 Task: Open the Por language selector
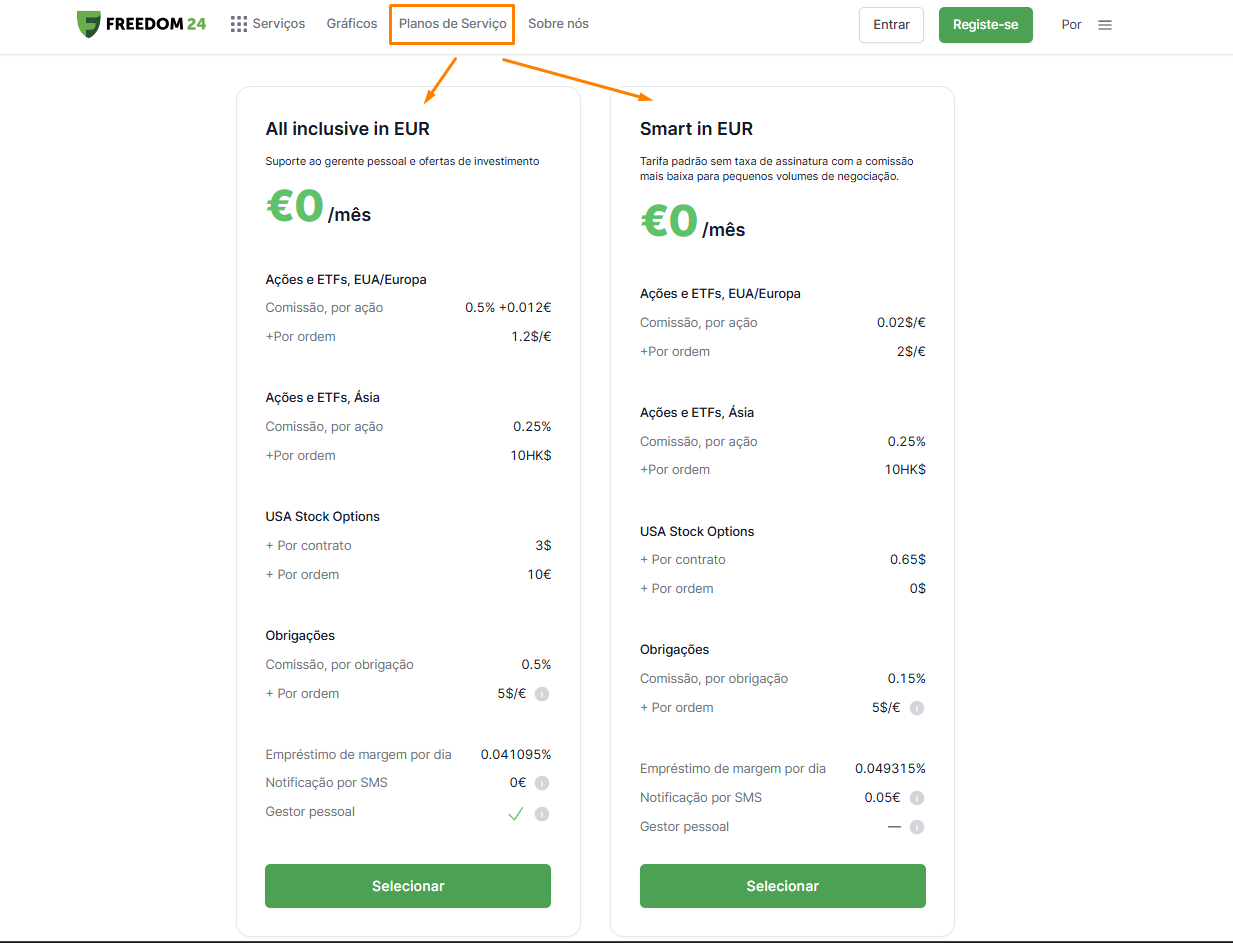tap(1071, 25)
